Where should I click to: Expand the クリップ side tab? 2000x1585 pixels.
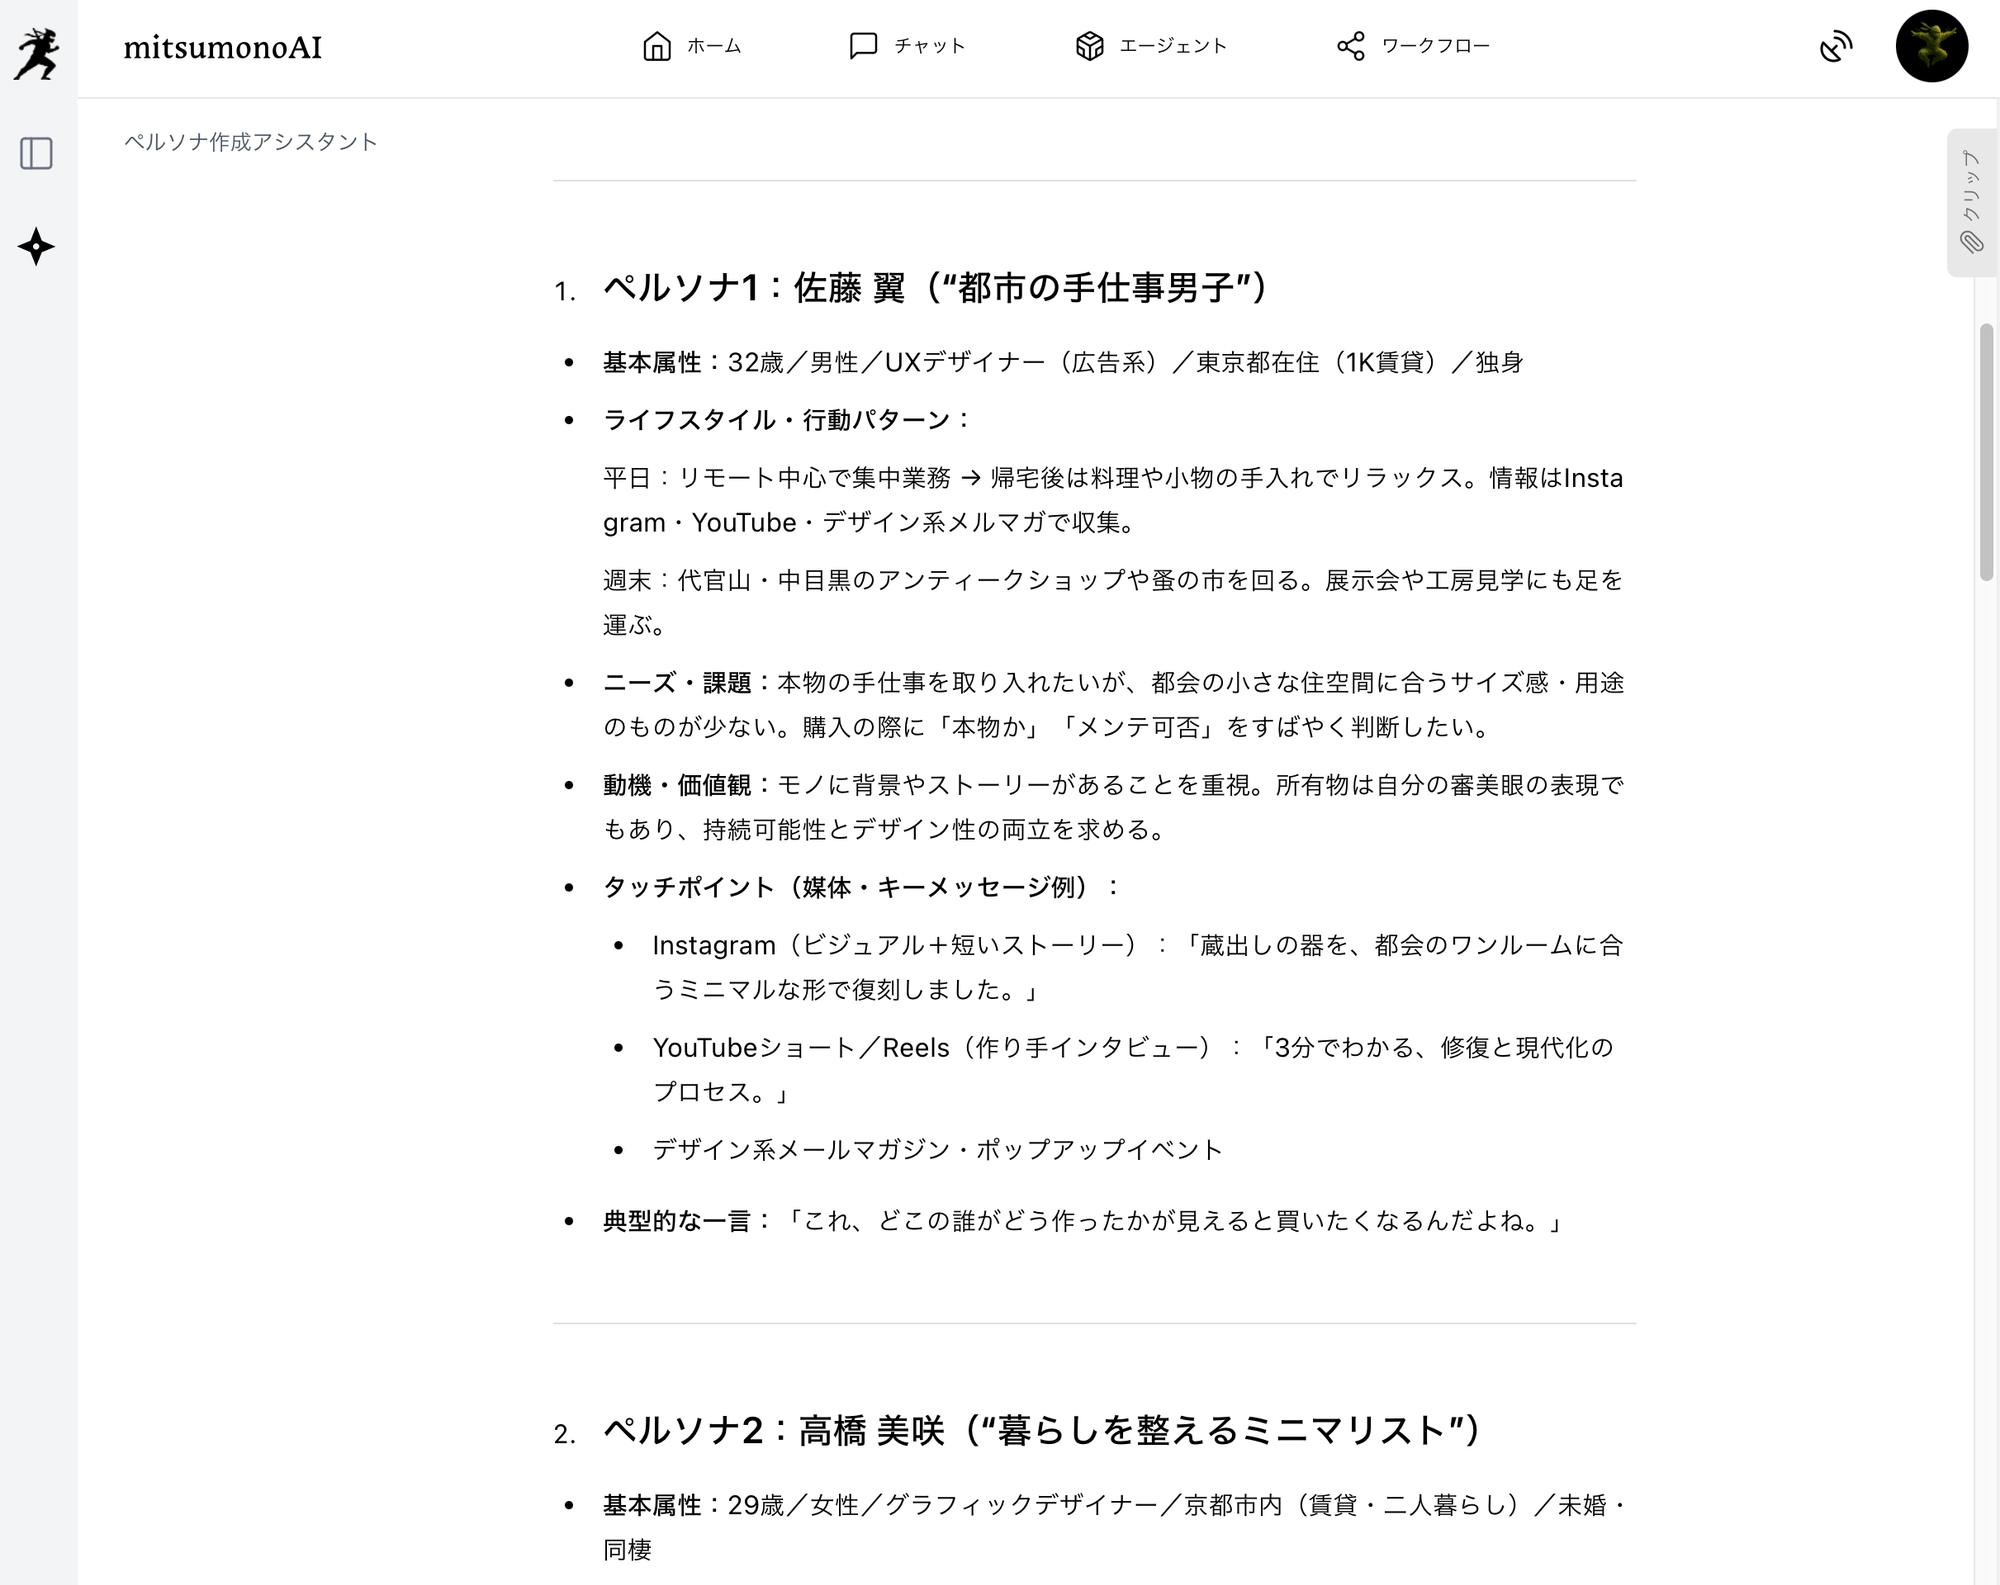(x=1970, y=187)
